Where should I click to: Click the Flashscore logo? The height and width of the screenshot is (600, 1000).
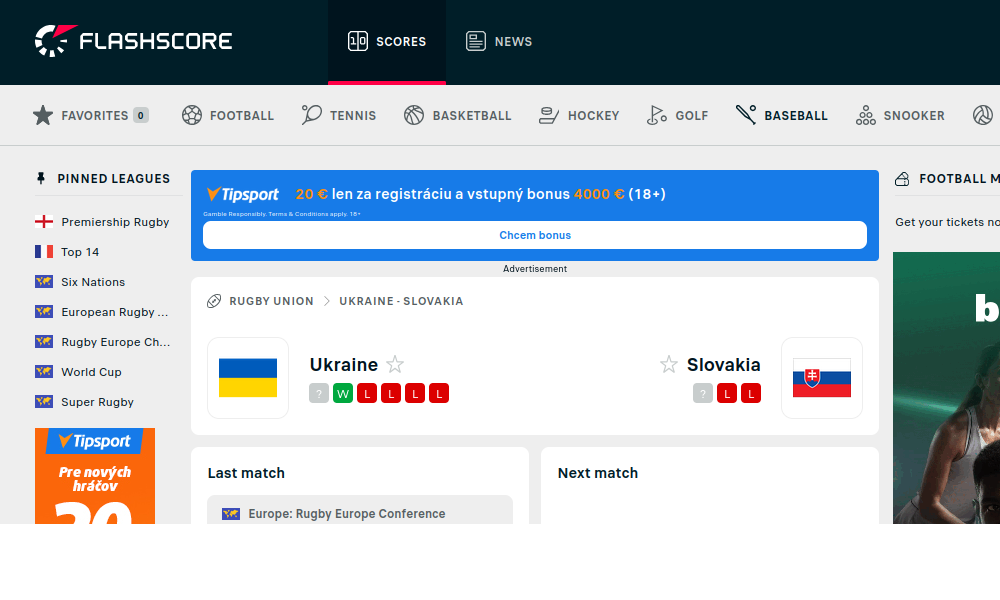(x=133, y=40)
